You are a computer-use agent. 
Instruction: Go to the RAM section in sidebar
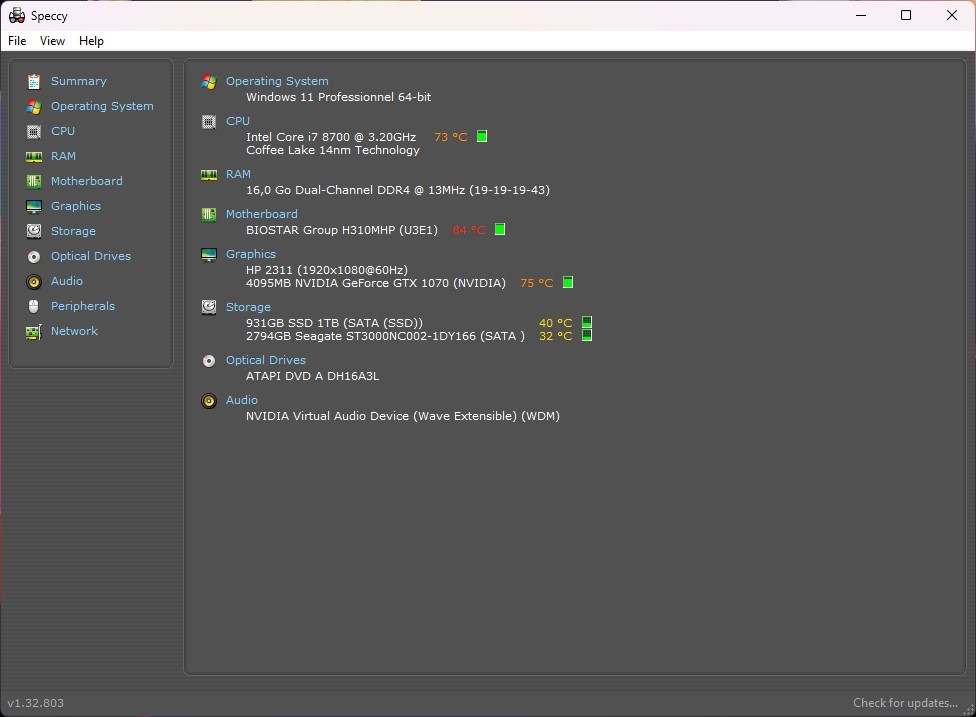coord(63,156)
